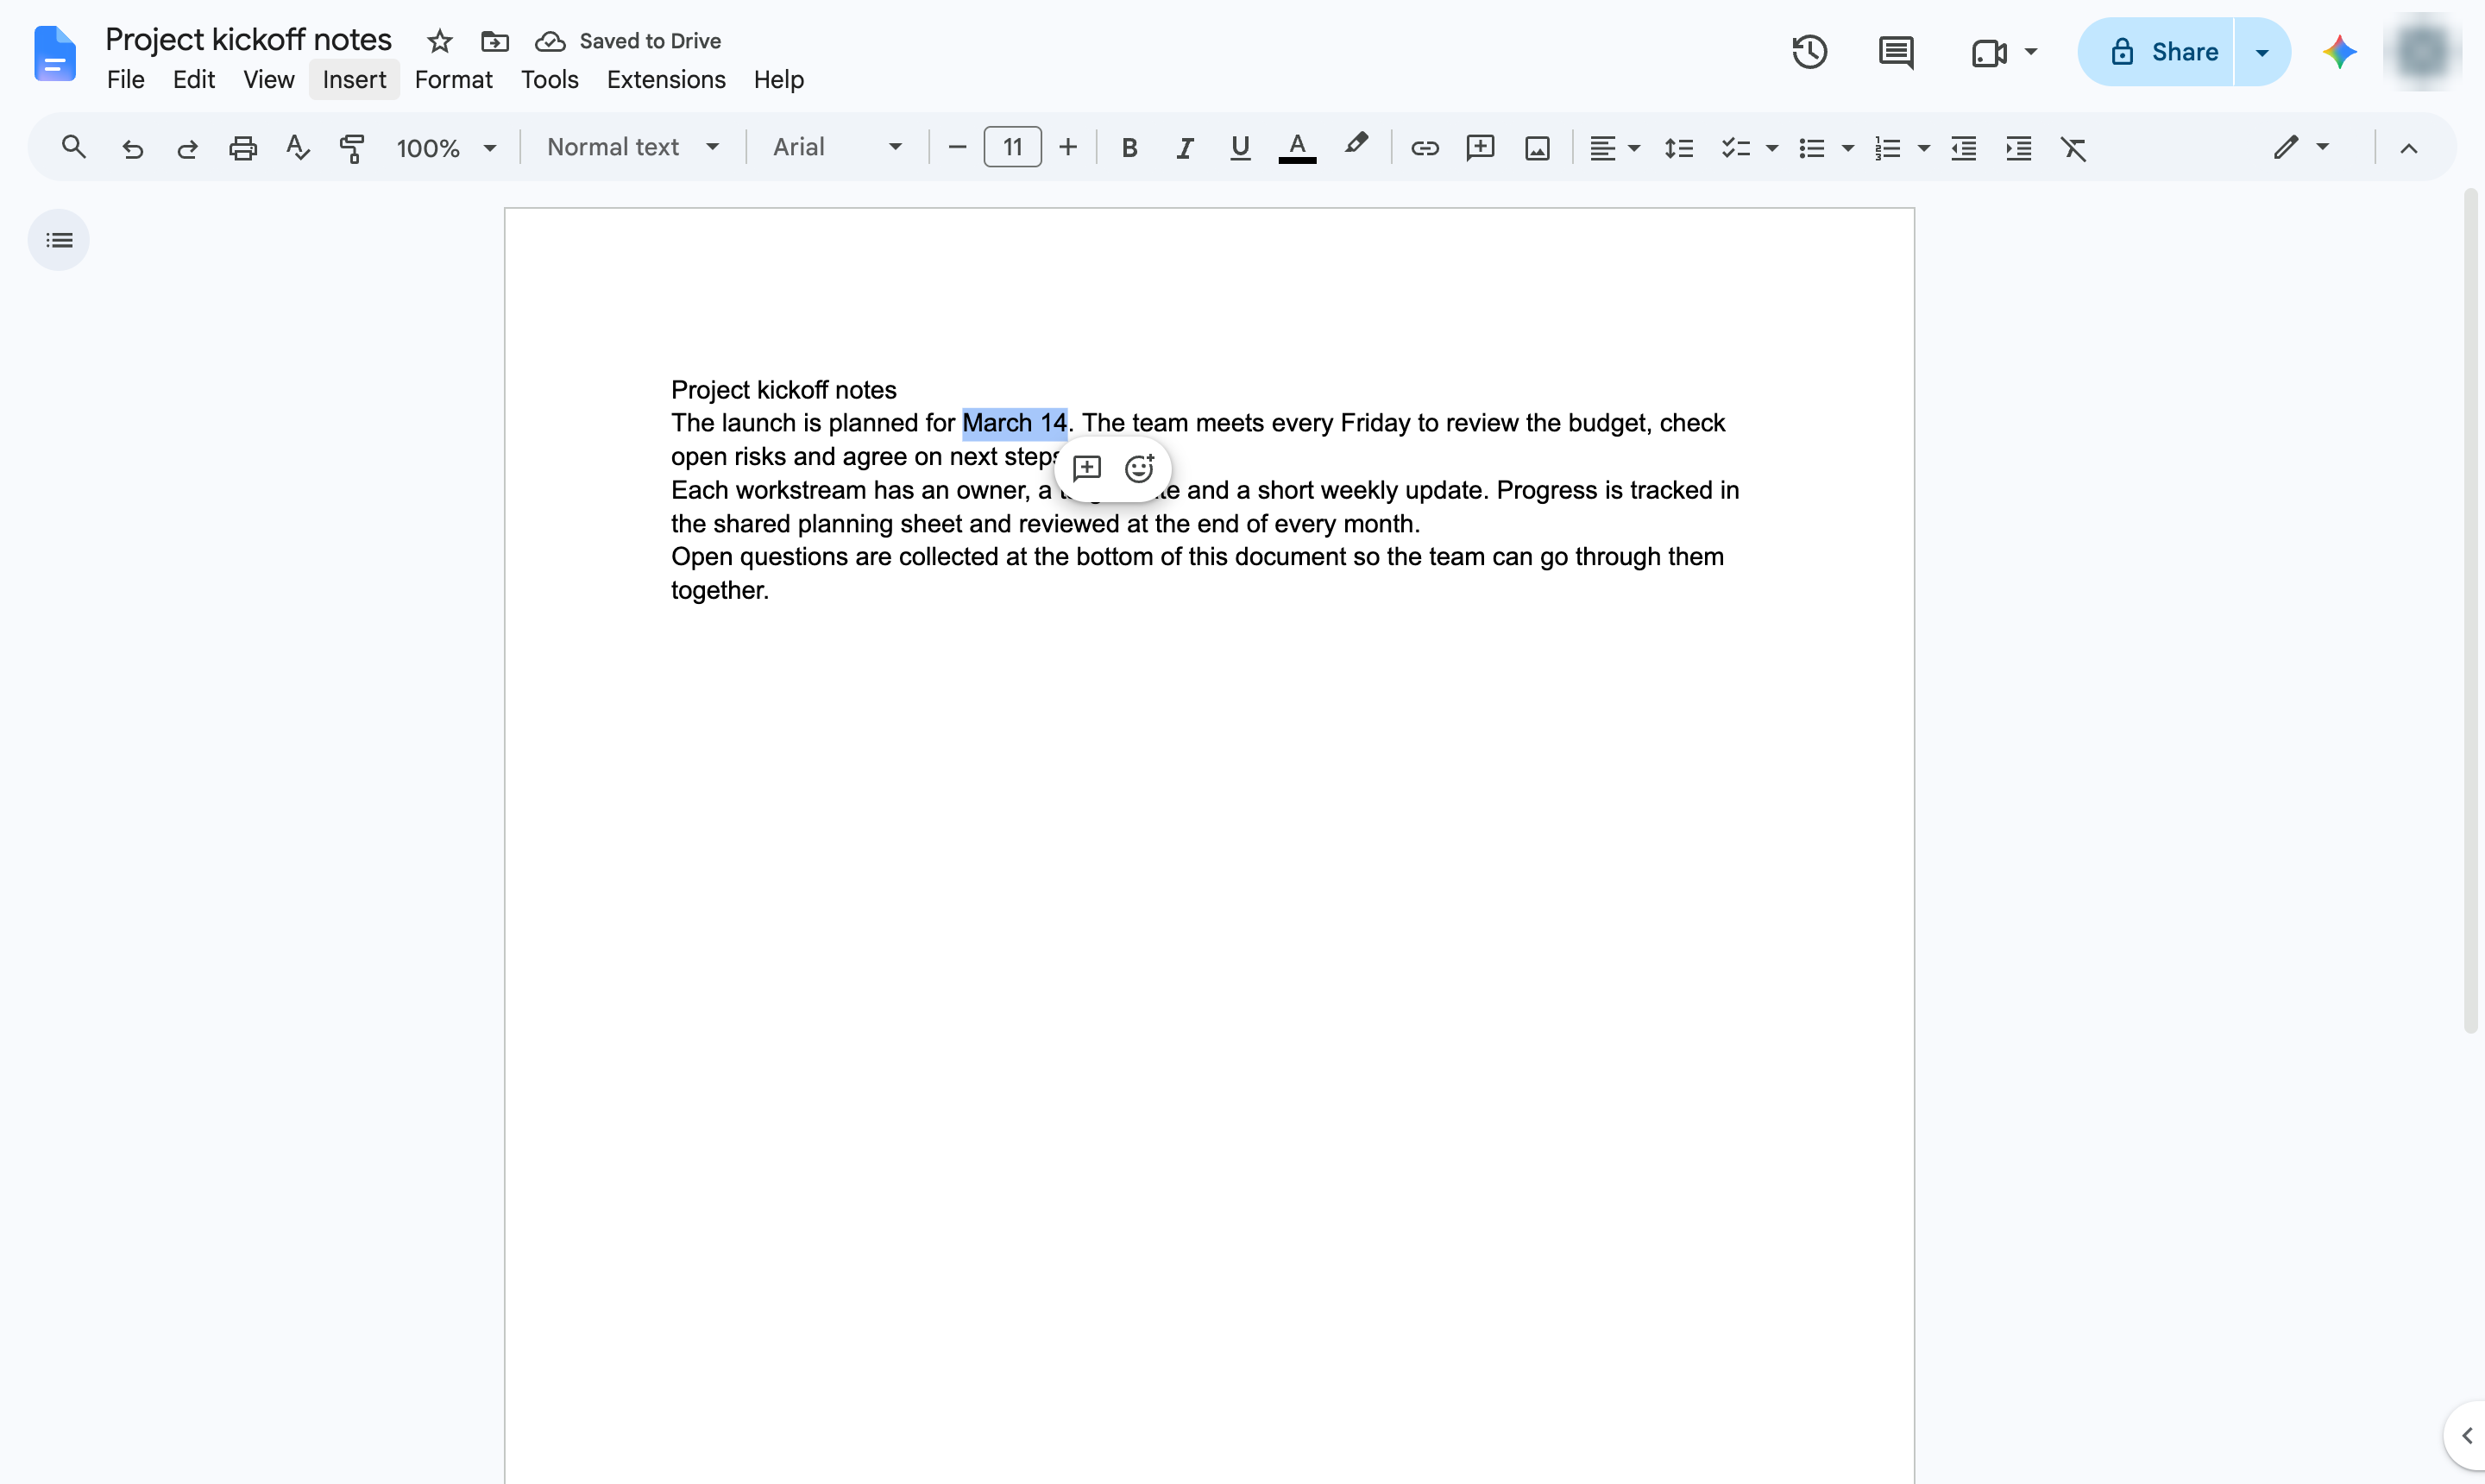
Task: Open the Arial font dropdown
Action: tap(837, 147)
